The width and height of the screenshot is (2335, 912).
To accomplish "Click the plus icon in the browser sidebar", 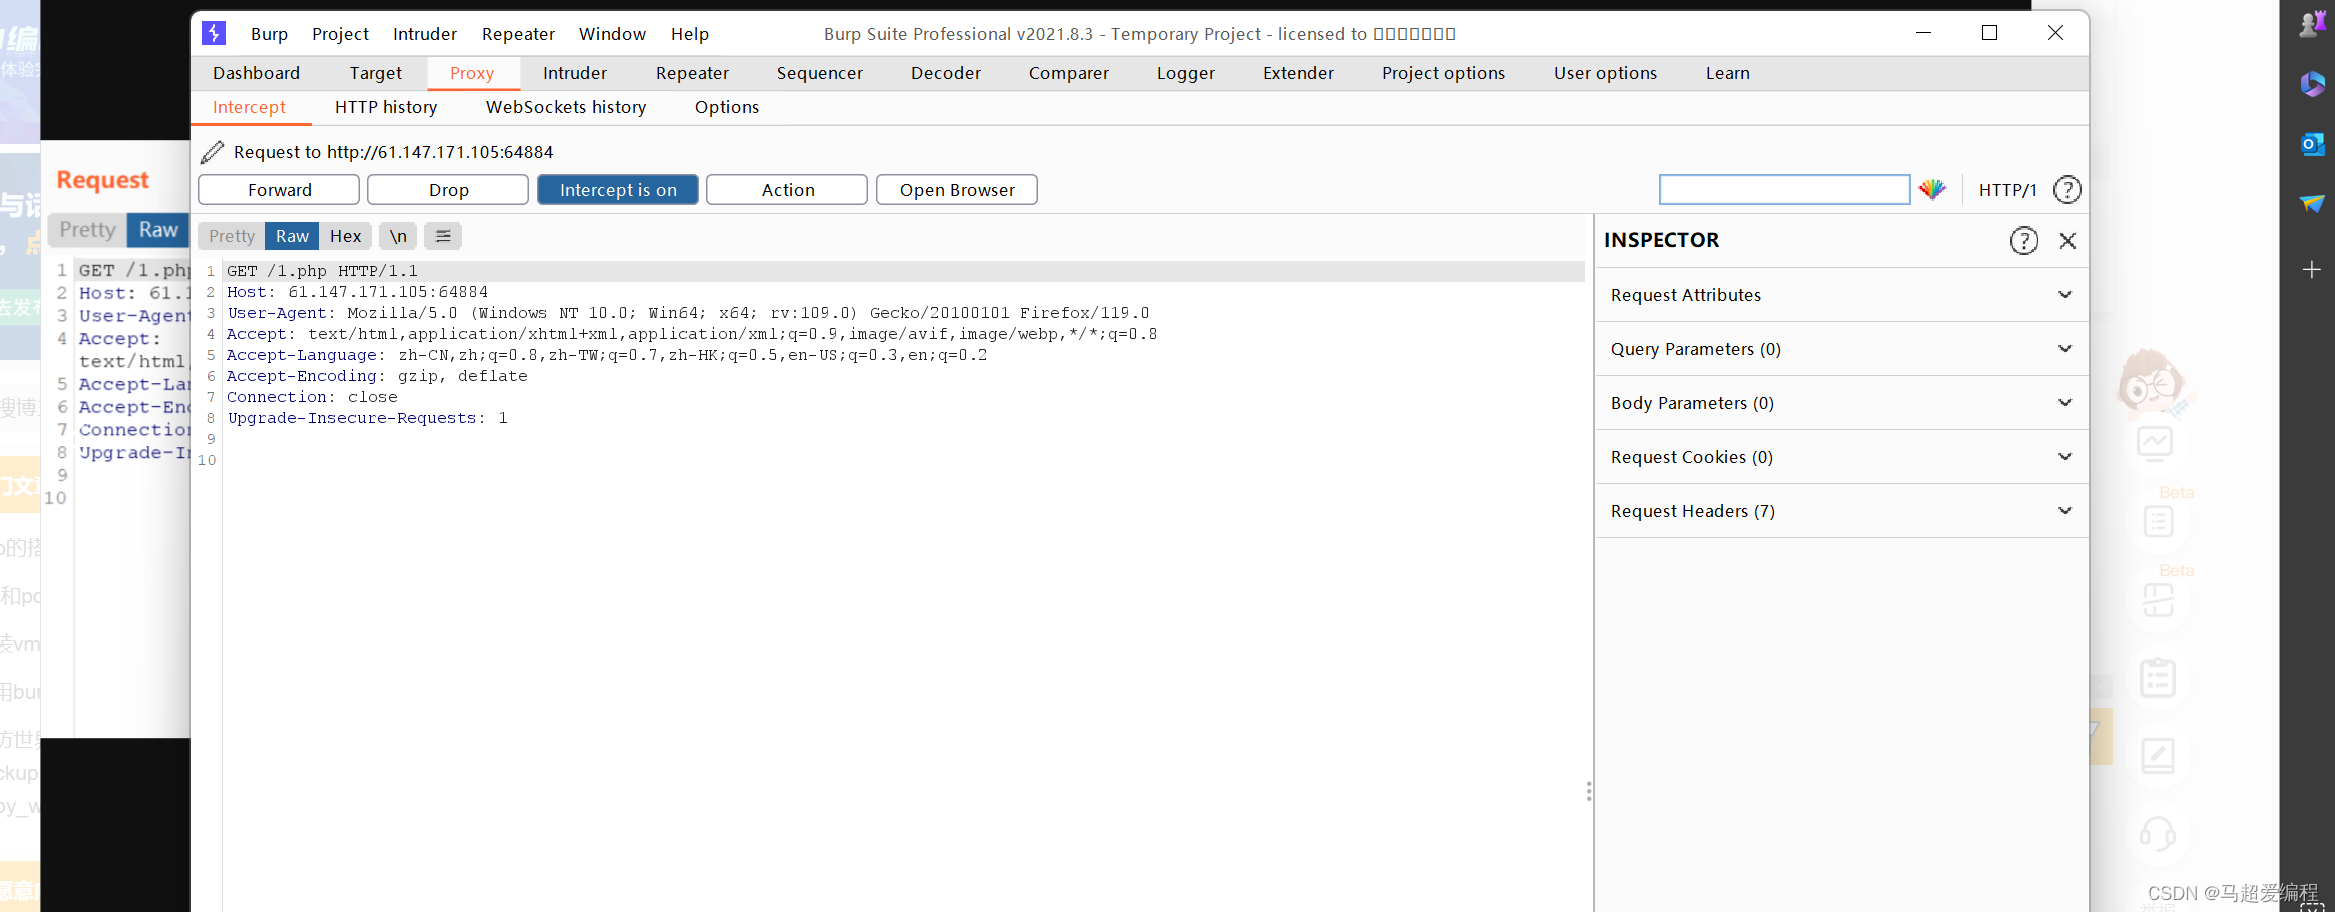I will coord(2312,270).
